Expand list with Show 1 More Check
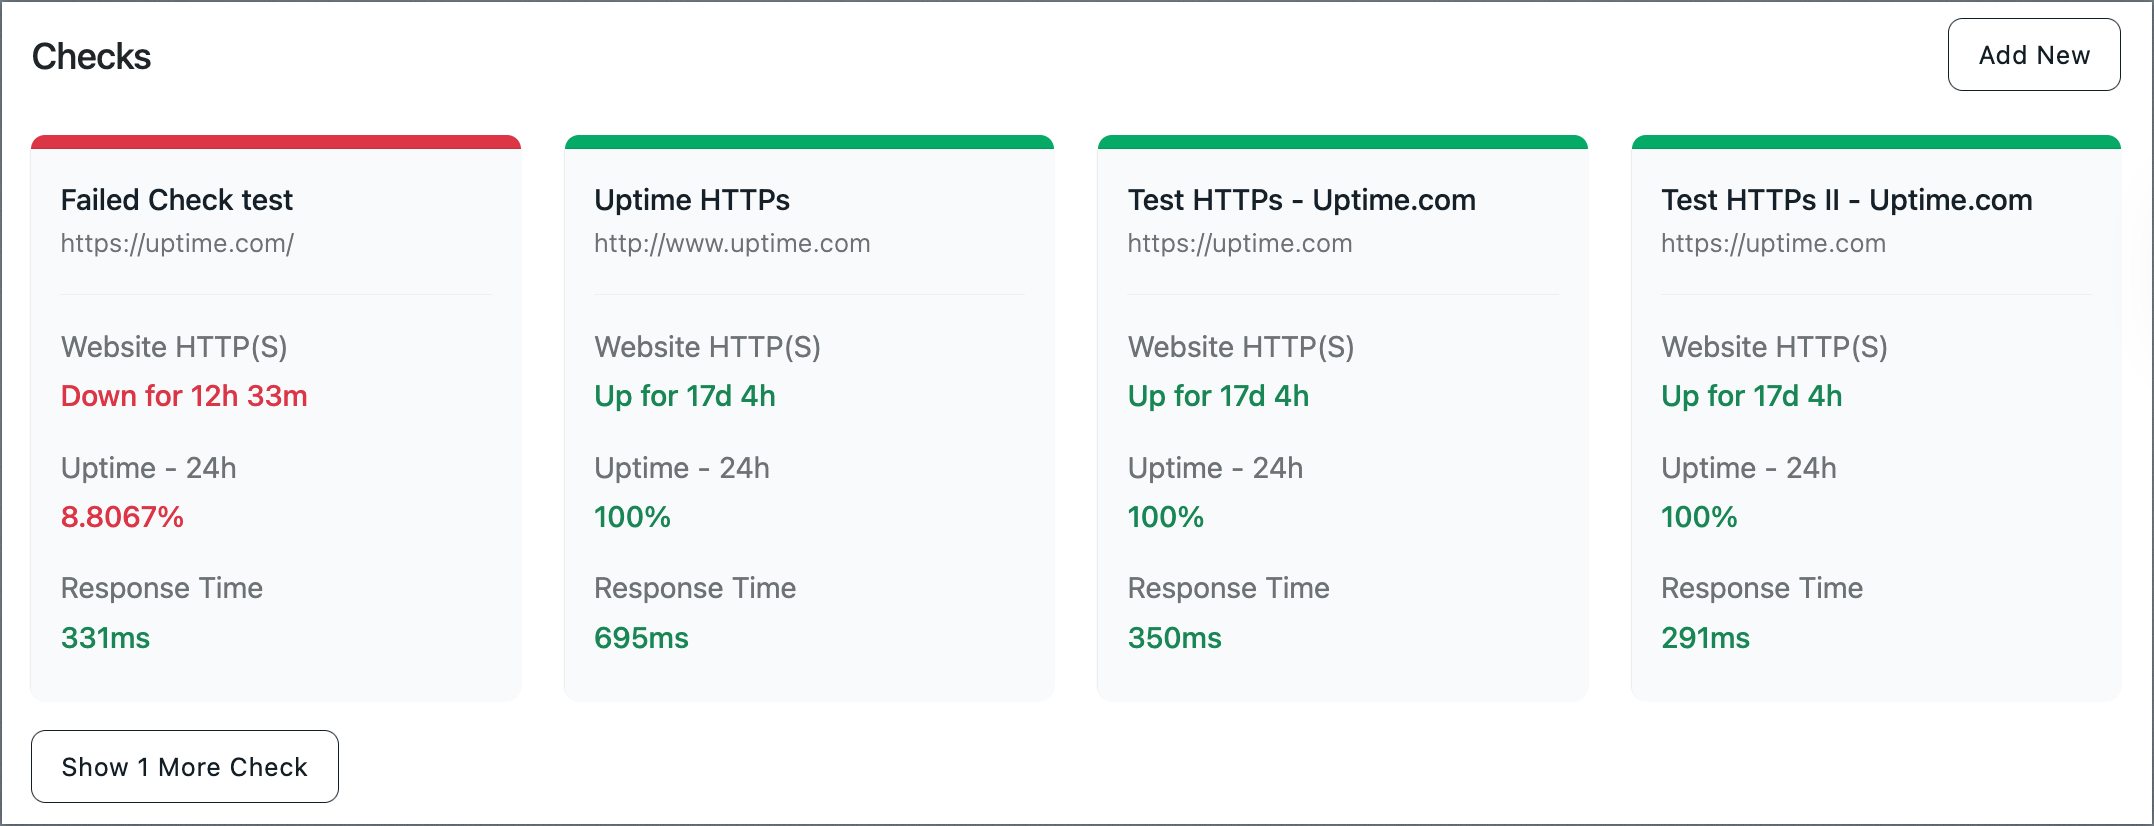 point(185,767)
